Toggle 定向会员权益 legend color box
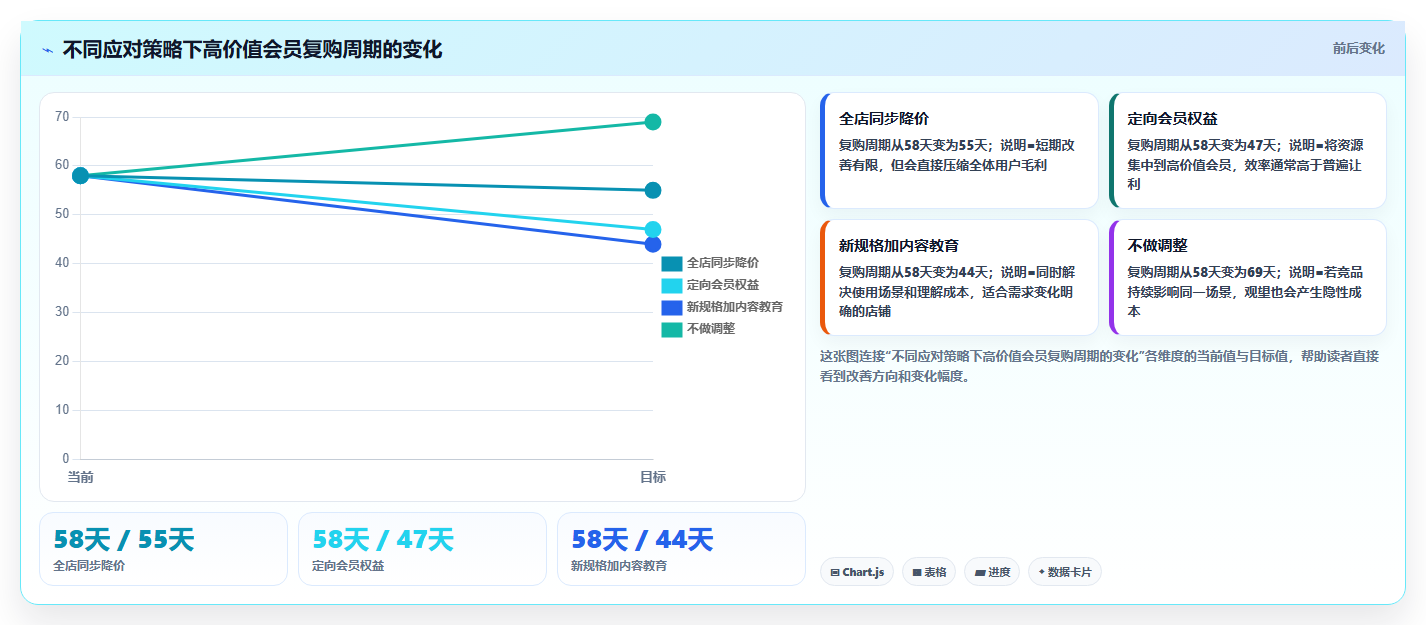1426x625 pixels. (672, 285)
